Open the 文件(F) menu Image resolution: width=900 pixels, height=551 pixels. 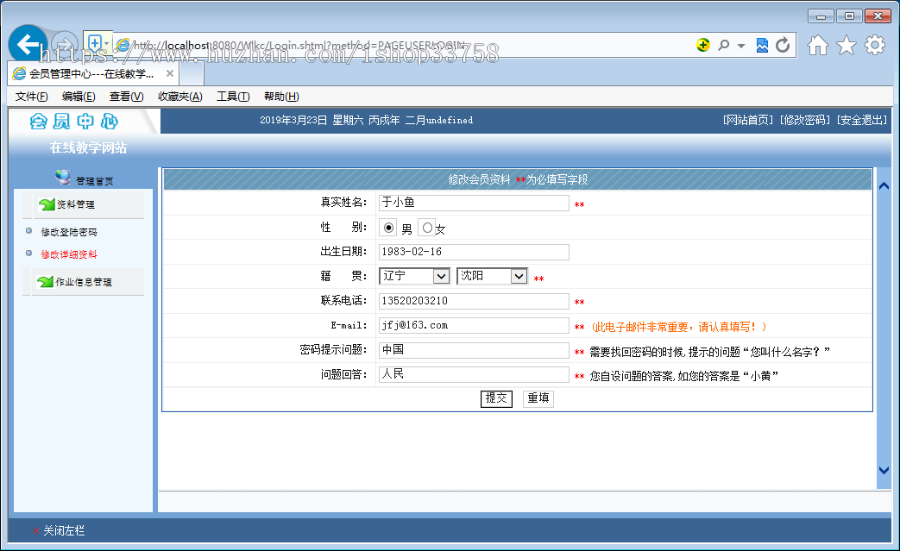pyautogui.click(x=32, y=96)
